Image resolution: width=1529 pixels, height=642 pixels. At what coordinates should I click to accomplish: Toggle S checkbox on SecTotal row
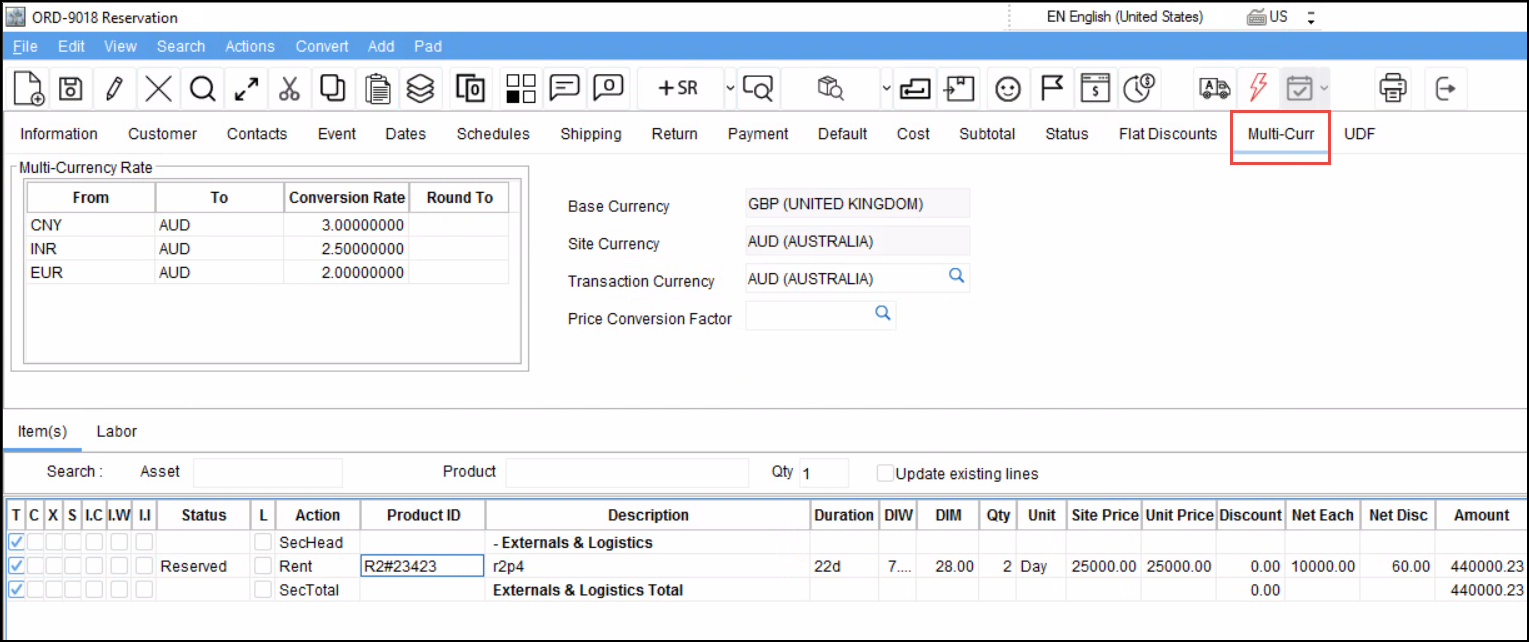coord(72,589)
